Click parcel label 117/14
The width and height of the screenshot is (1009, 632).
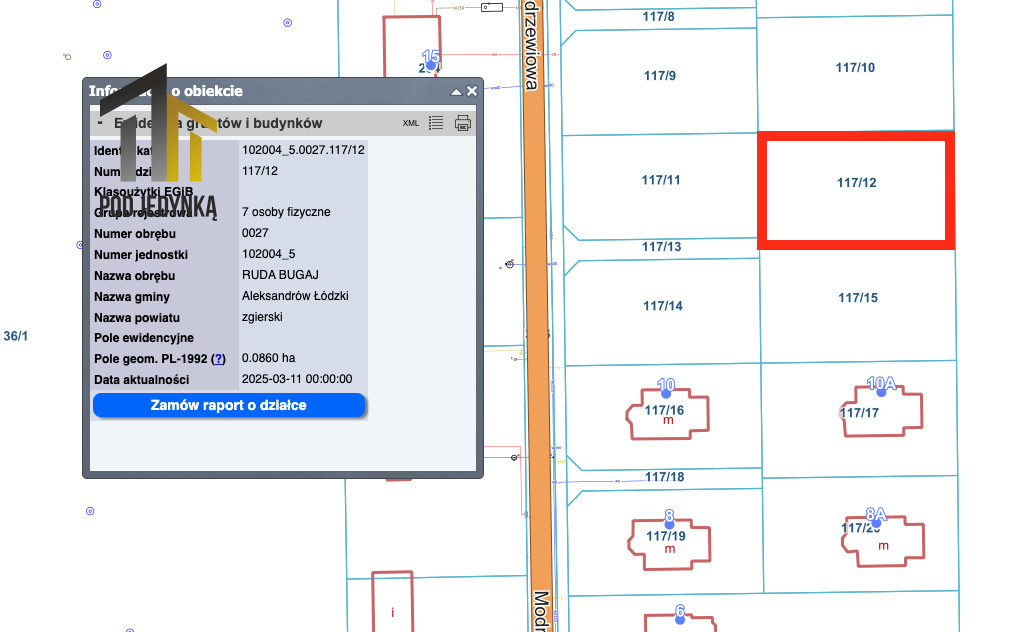tap(663, 306)
